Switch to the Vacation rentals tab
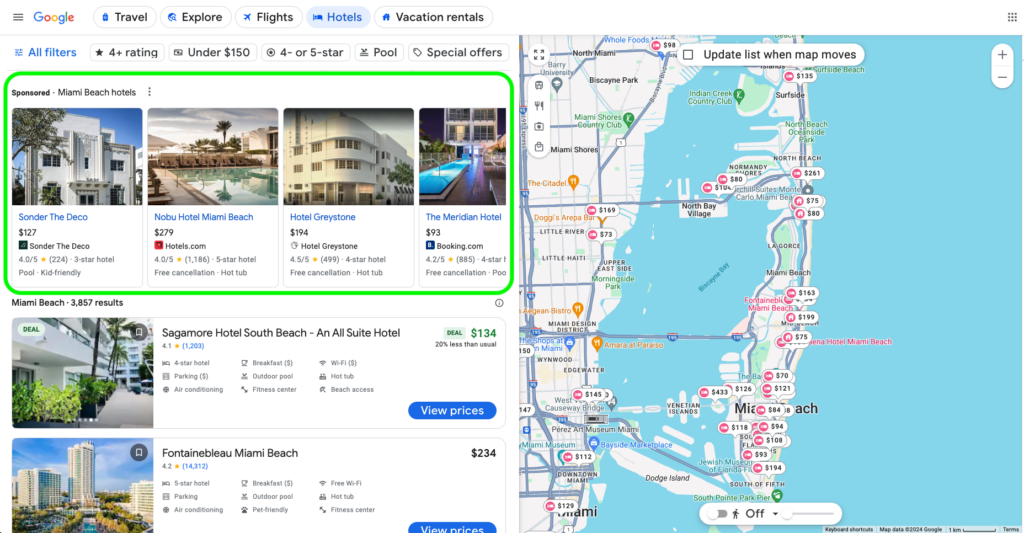 point(433,17)
